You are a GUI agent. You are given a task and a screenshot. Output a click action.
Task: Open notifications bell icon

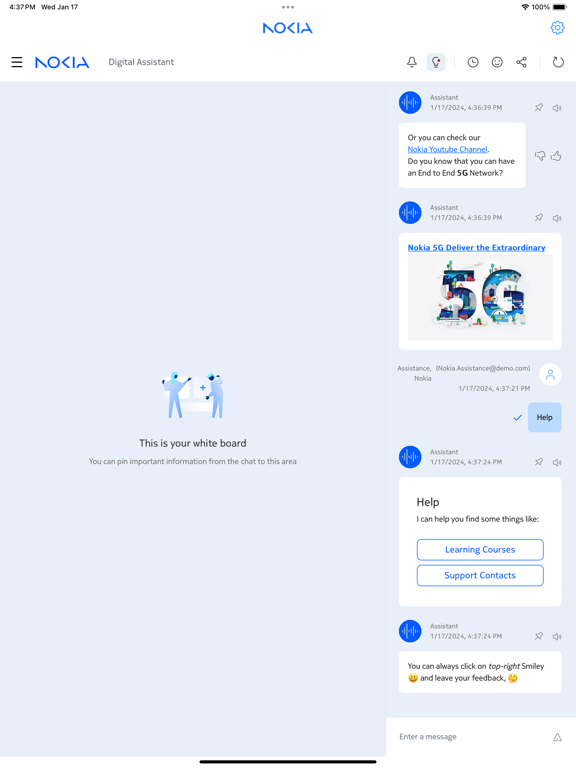pyautogui.click(x=412, y=62)
